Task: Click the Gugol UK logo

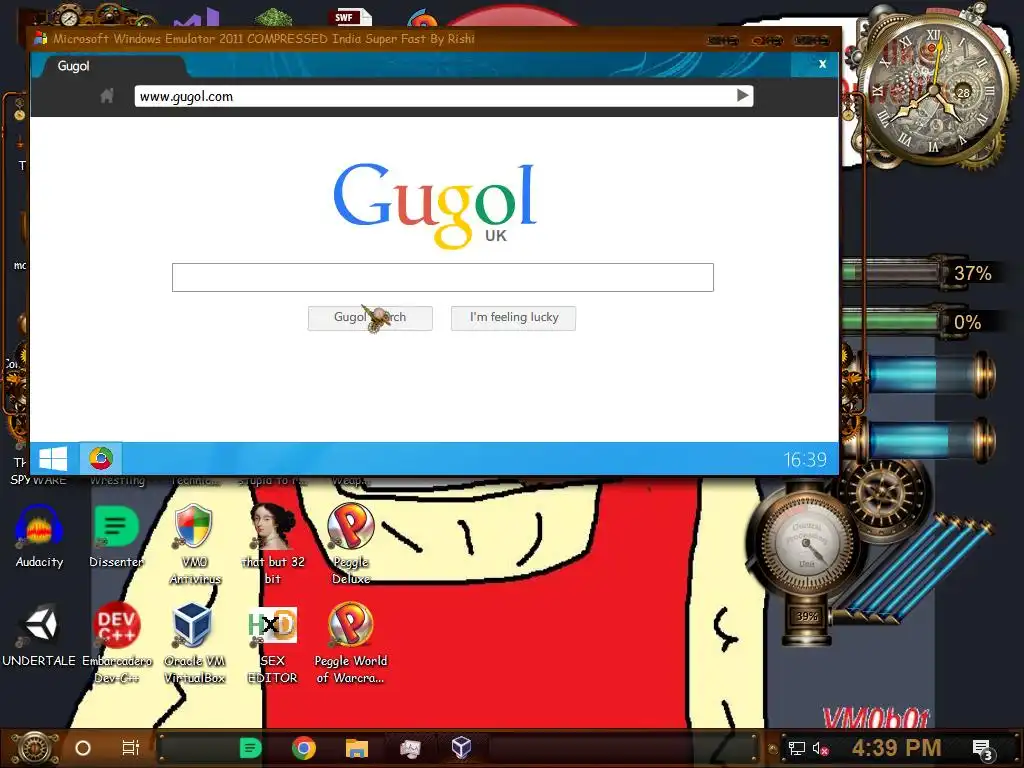Action: coord(436,204)
